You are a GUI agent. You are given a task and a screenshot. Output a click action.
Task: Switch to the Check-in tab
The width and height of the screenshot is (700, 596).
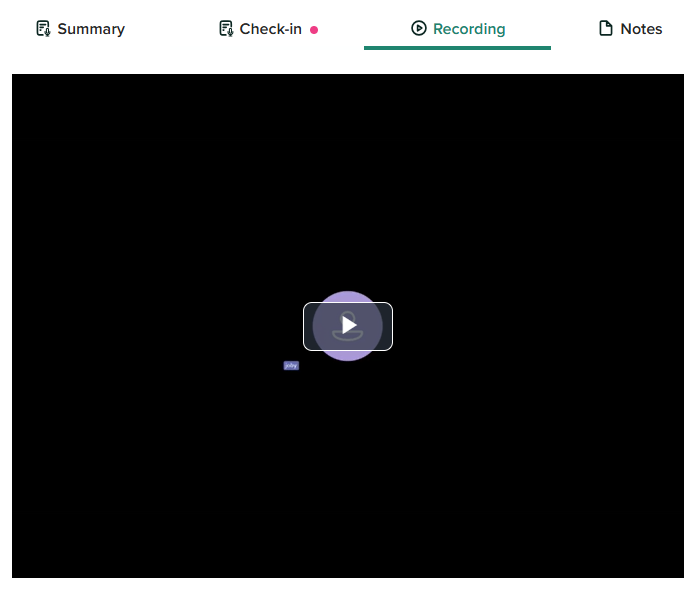pyautogui.click(x=268, y=29)
